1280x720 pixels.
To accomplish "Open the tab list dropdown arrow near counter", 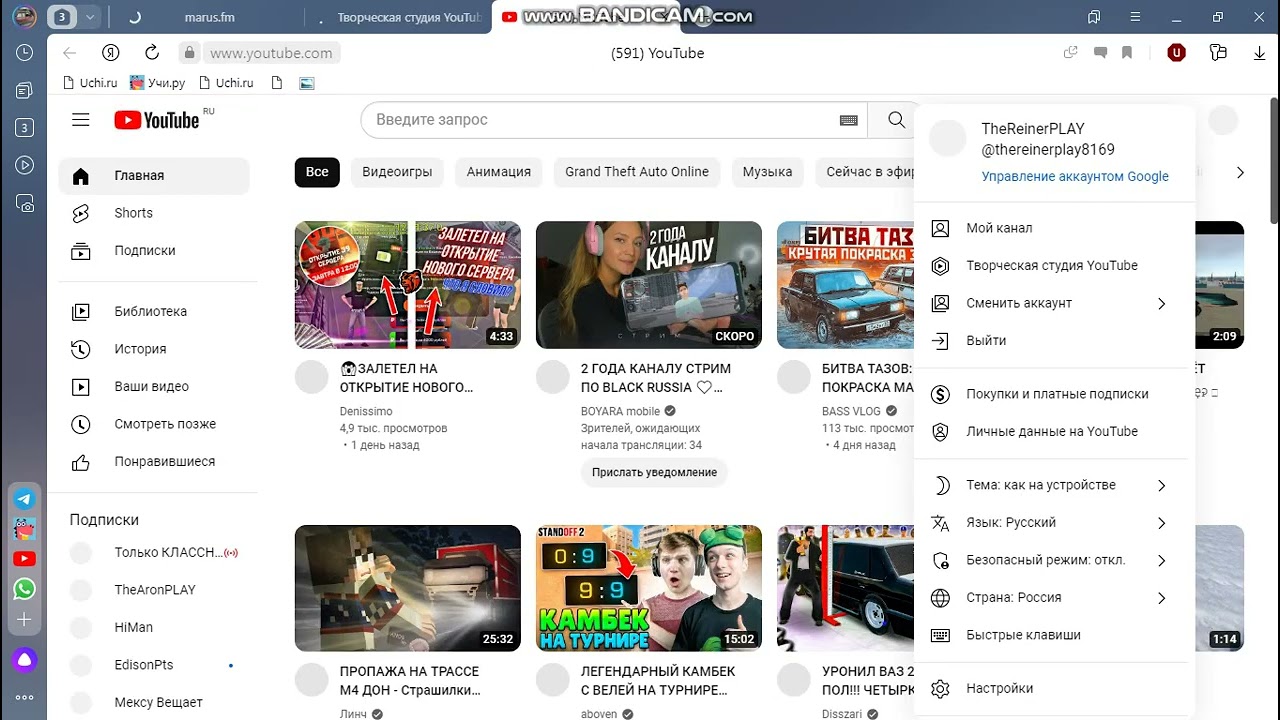I will tap(90, 17).
